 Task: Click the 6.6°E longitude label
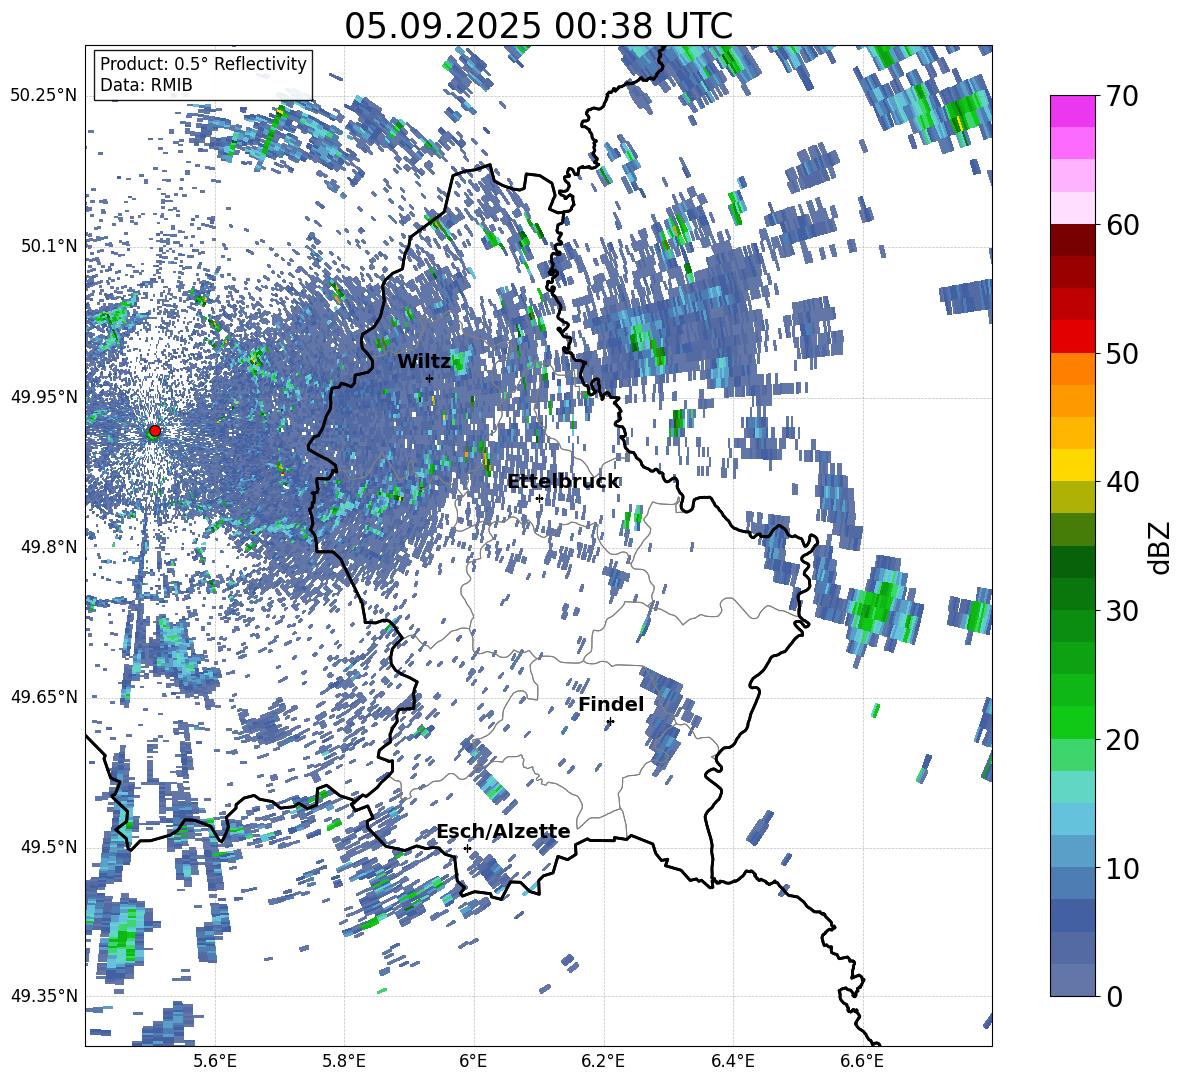[862, 1061]
